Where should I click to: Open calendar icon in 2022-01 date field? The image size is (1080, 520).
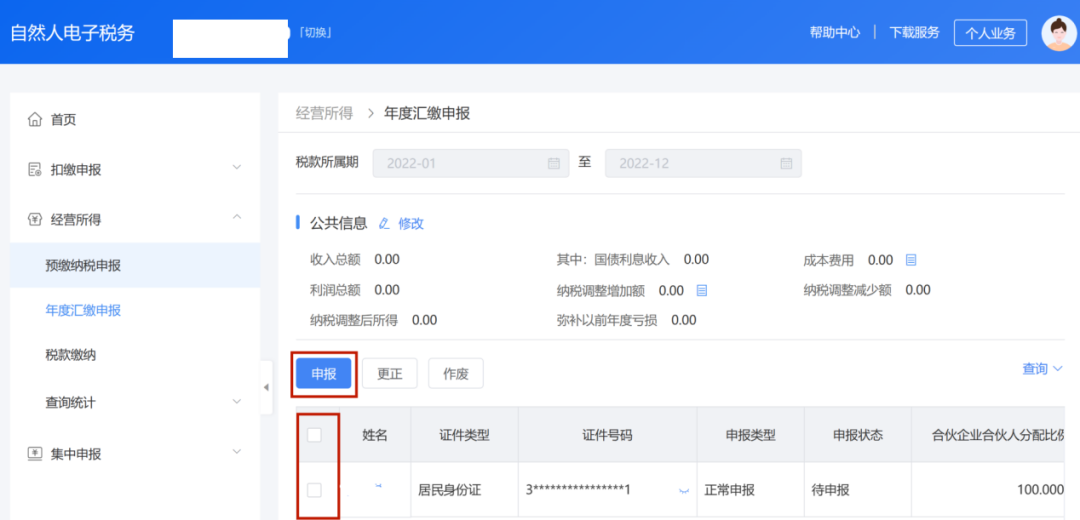(x=553, y=164)
